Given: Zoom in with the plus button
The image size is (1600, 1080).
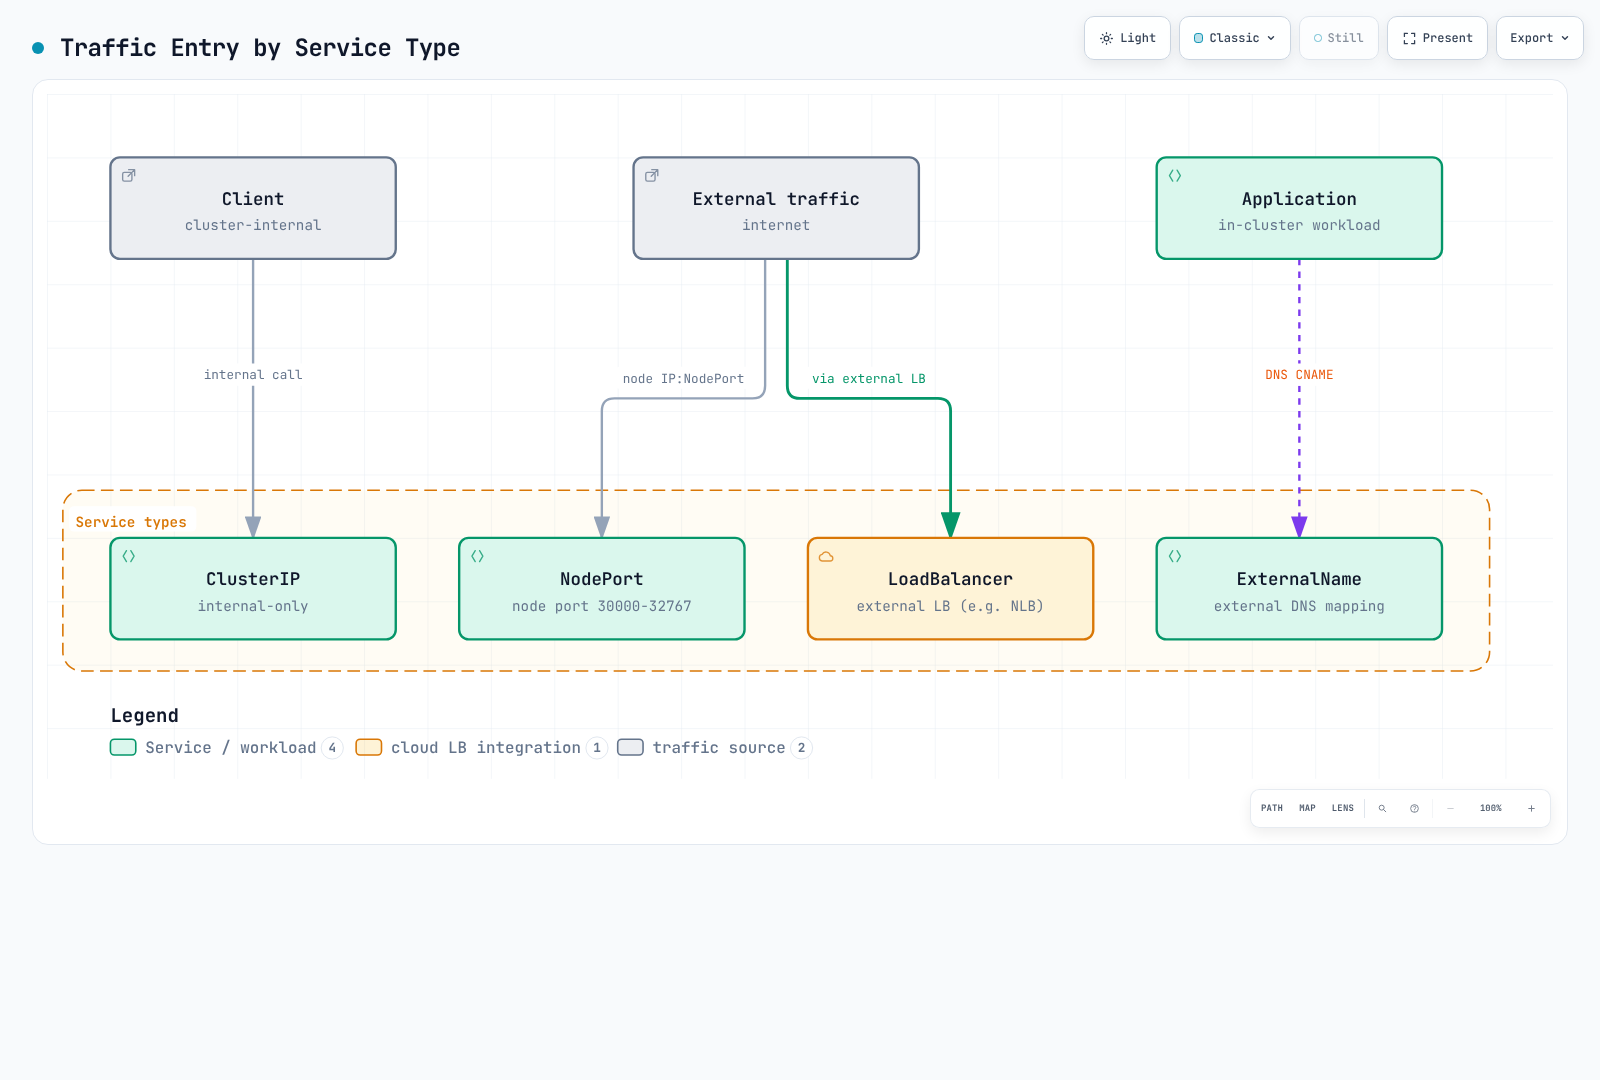Looking at the screenshot, I should [1531, 808].
